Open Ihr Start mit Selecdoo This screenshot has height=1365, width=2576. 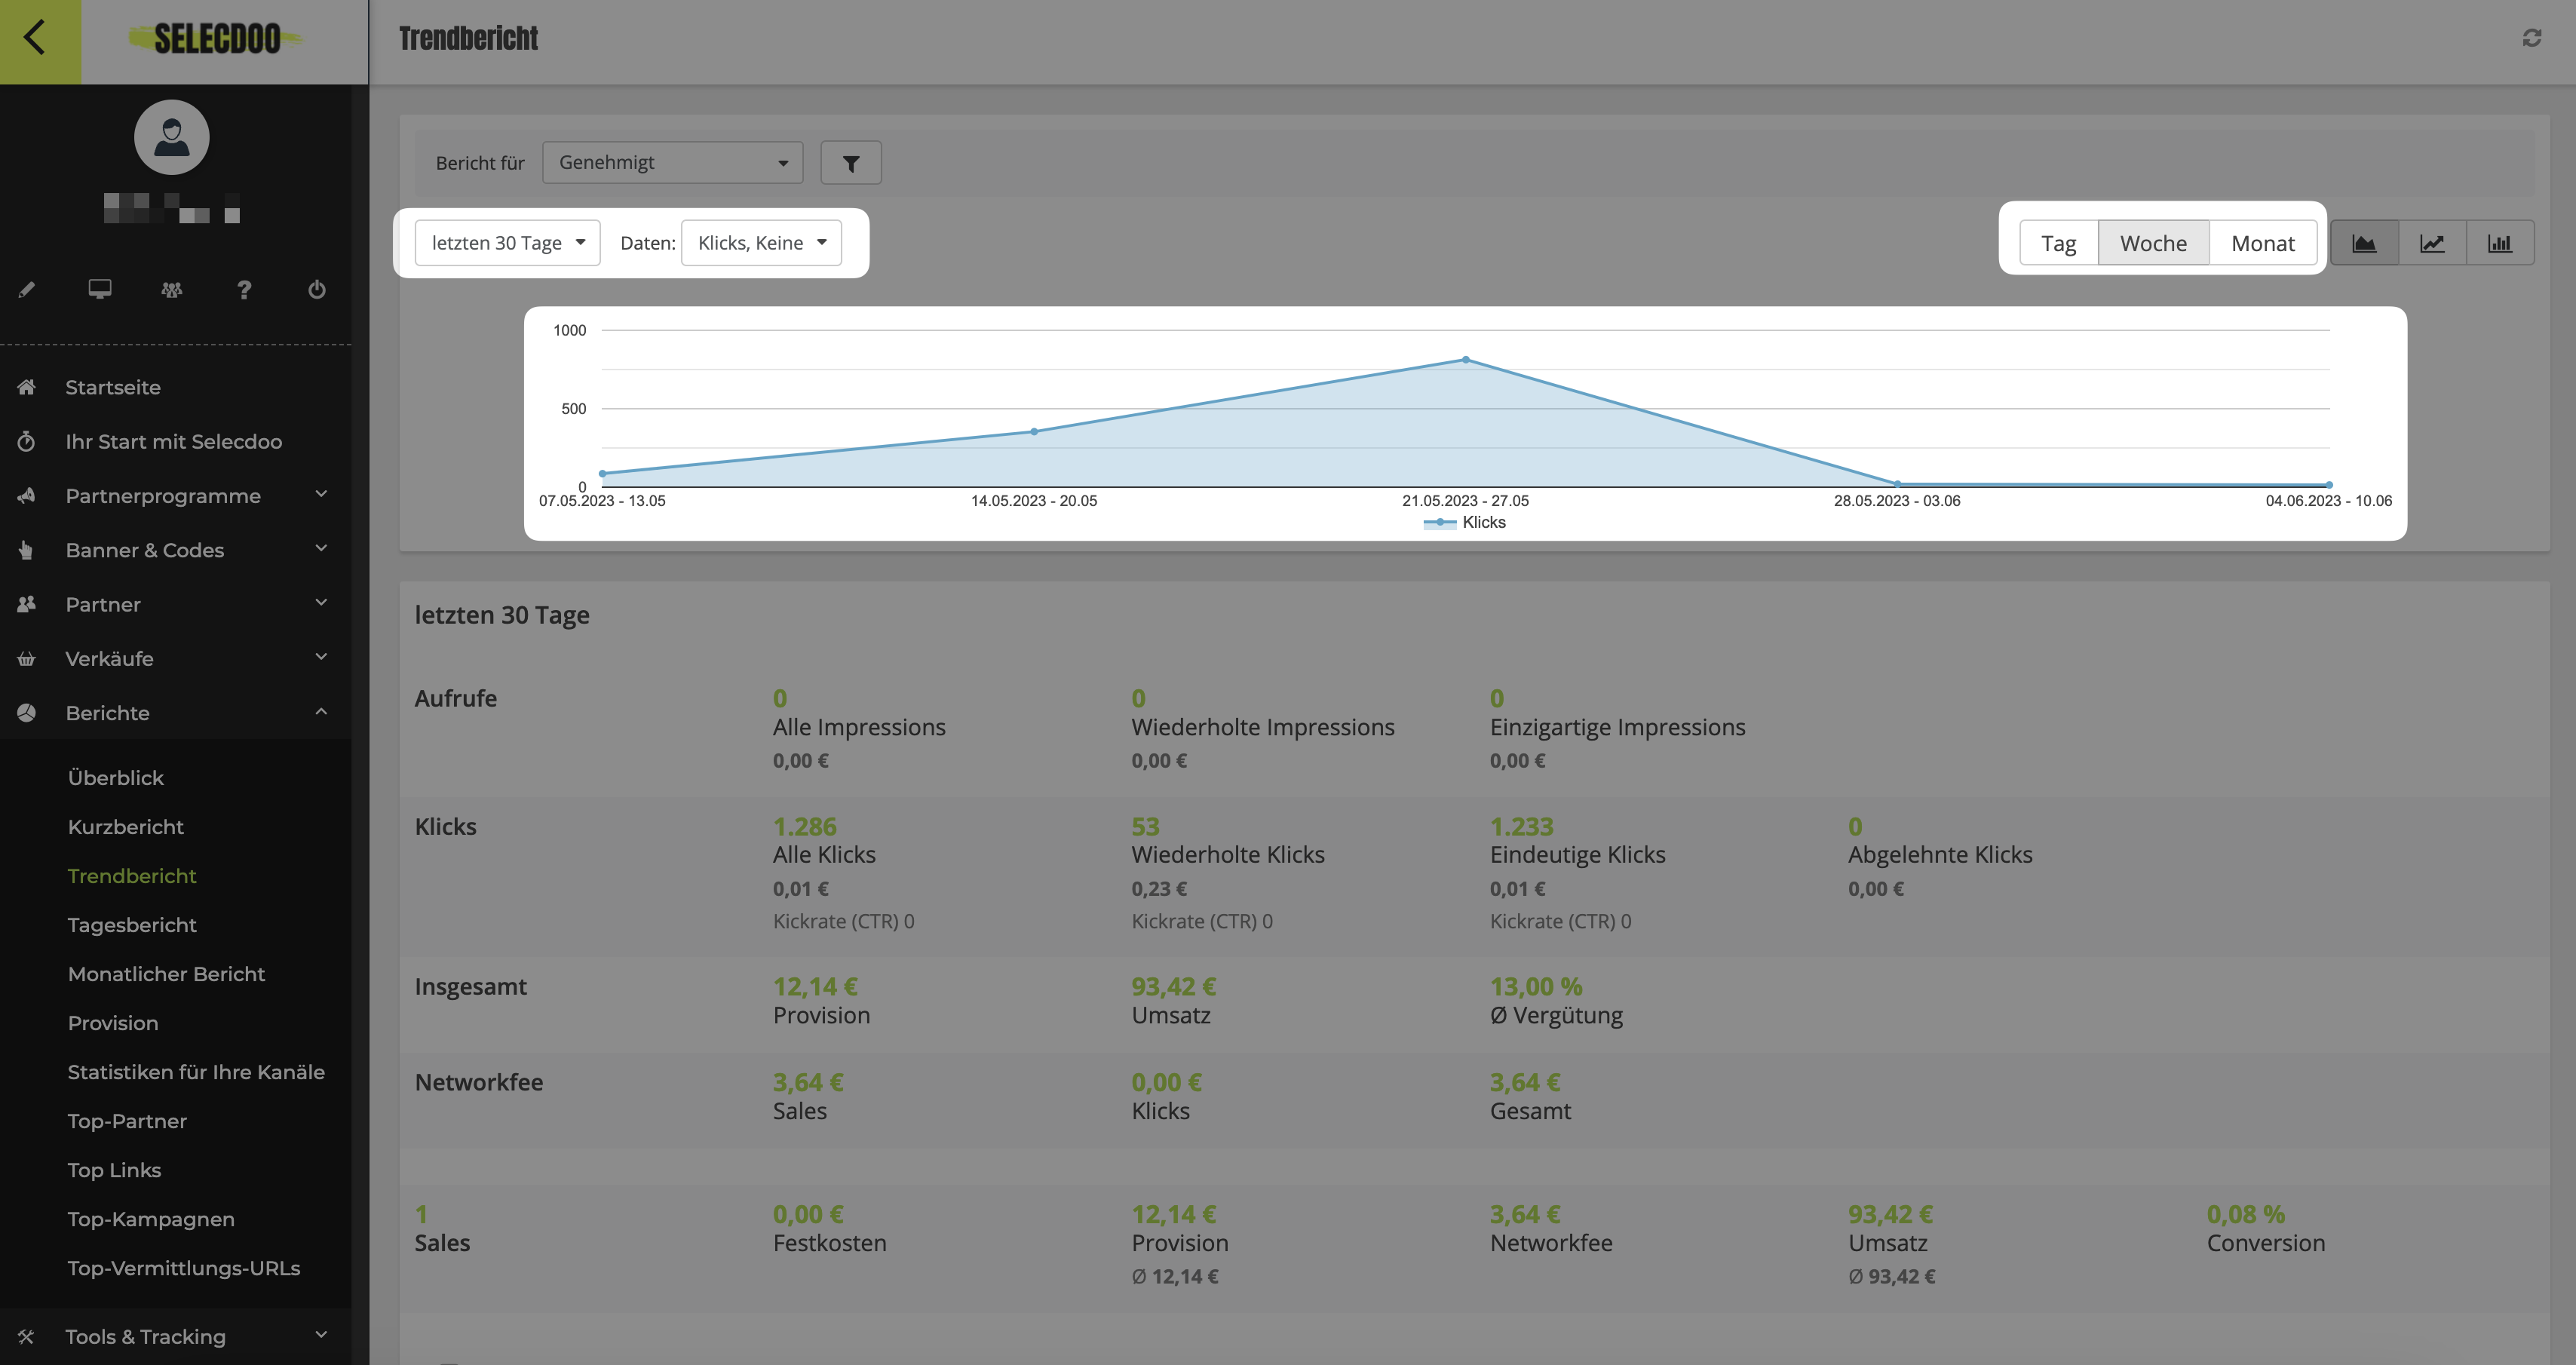174,441
